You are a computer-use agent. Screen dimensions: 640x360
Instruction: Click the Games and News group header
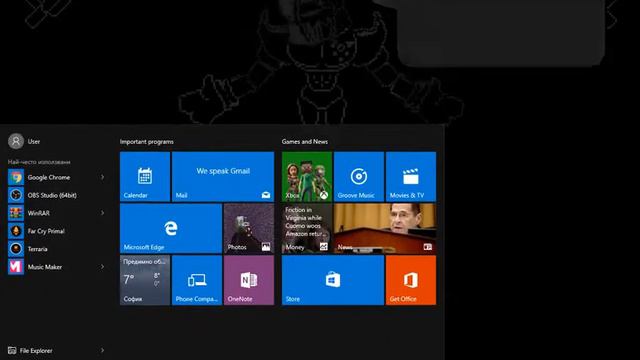tap(304, 142)
